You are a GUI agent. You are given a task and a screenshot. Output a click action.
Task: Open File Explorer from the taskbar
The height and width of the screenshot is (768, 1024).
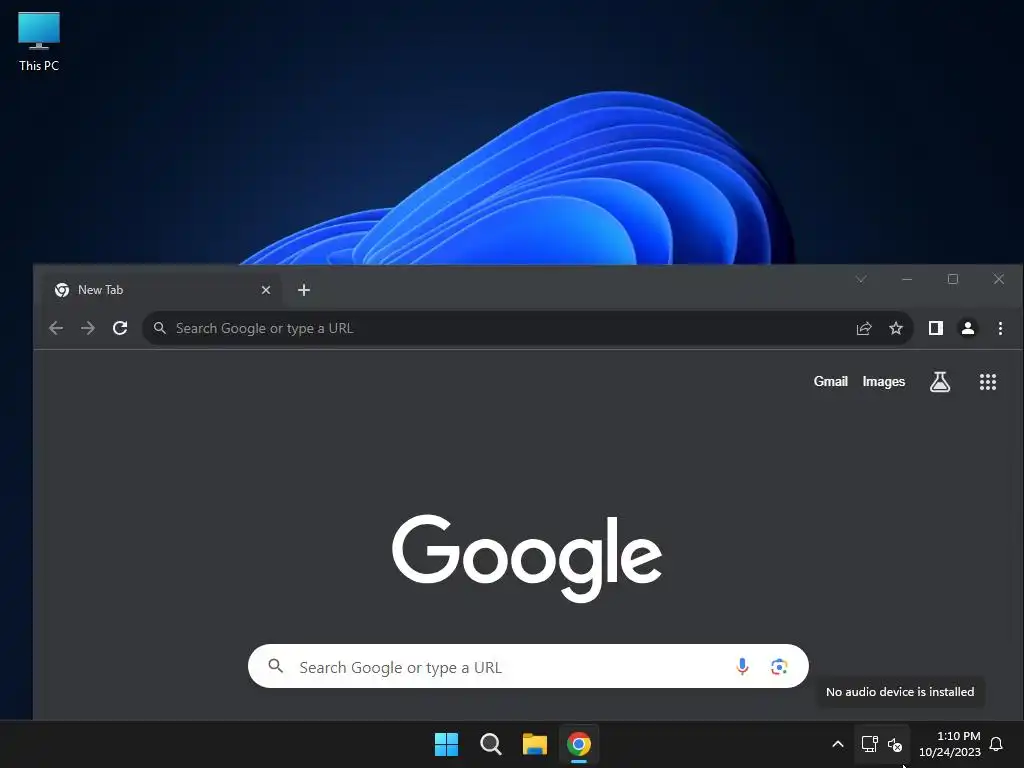point(535,744)
